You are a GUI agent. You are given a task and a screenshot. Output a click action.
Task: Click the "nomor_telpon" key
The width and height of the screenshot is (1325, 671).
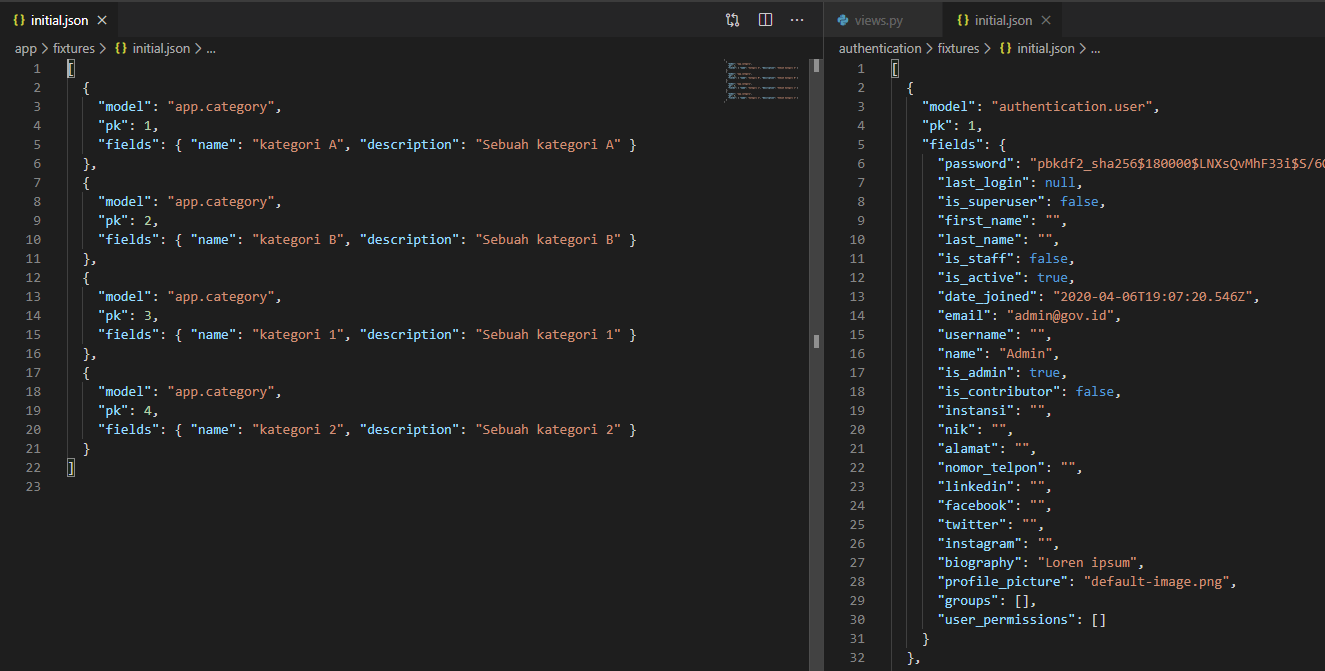click(x=991, y=468)
